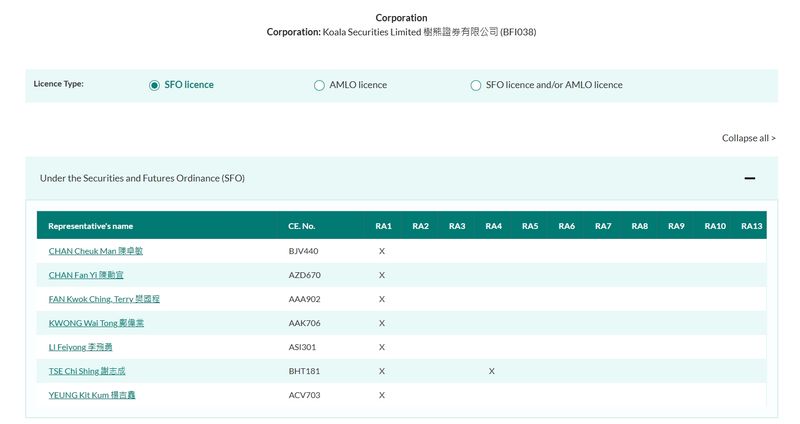Click the RA8 column header
This screenshot has height=424, width=800.
coord(640,226)
